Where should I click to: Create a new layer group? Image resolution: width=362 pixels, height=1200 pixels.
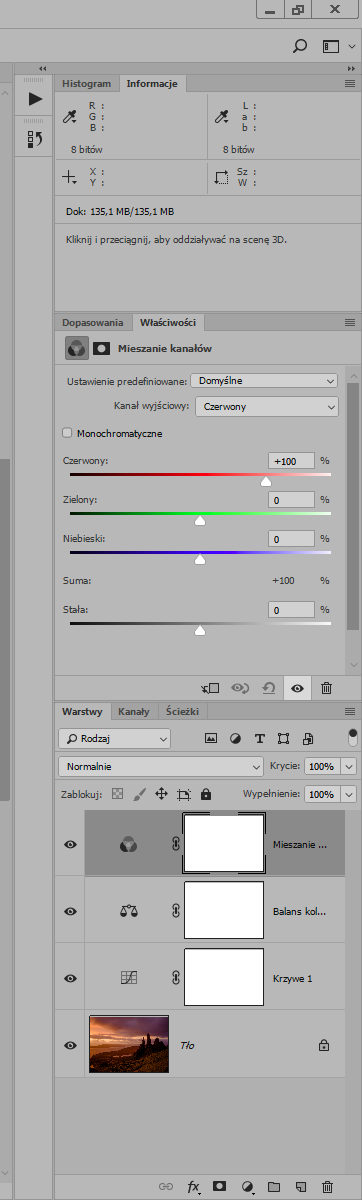pyautogui.click(x=274, y=1187)
